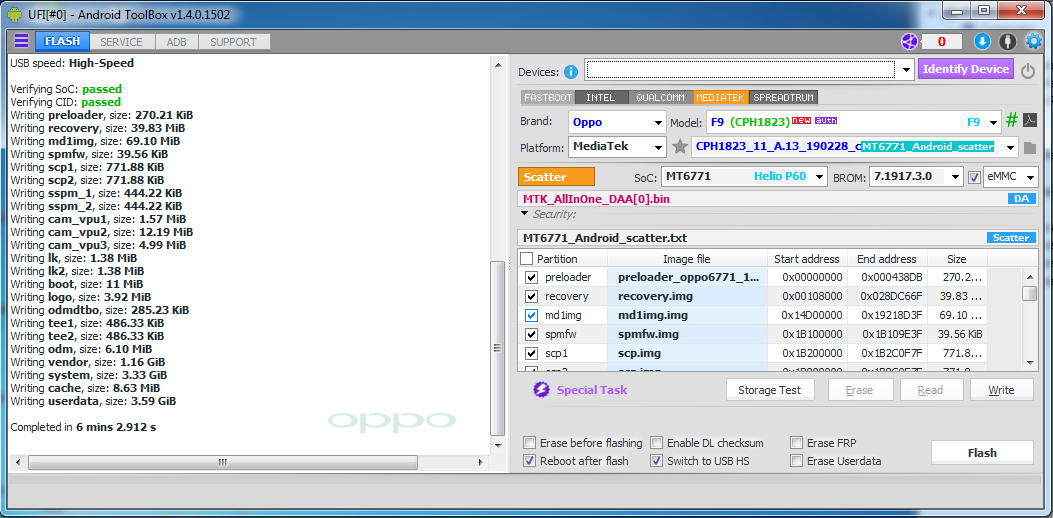Toggle the checkbox next to eMMC
Screen dimensions: 1053x518
point(974,177)
